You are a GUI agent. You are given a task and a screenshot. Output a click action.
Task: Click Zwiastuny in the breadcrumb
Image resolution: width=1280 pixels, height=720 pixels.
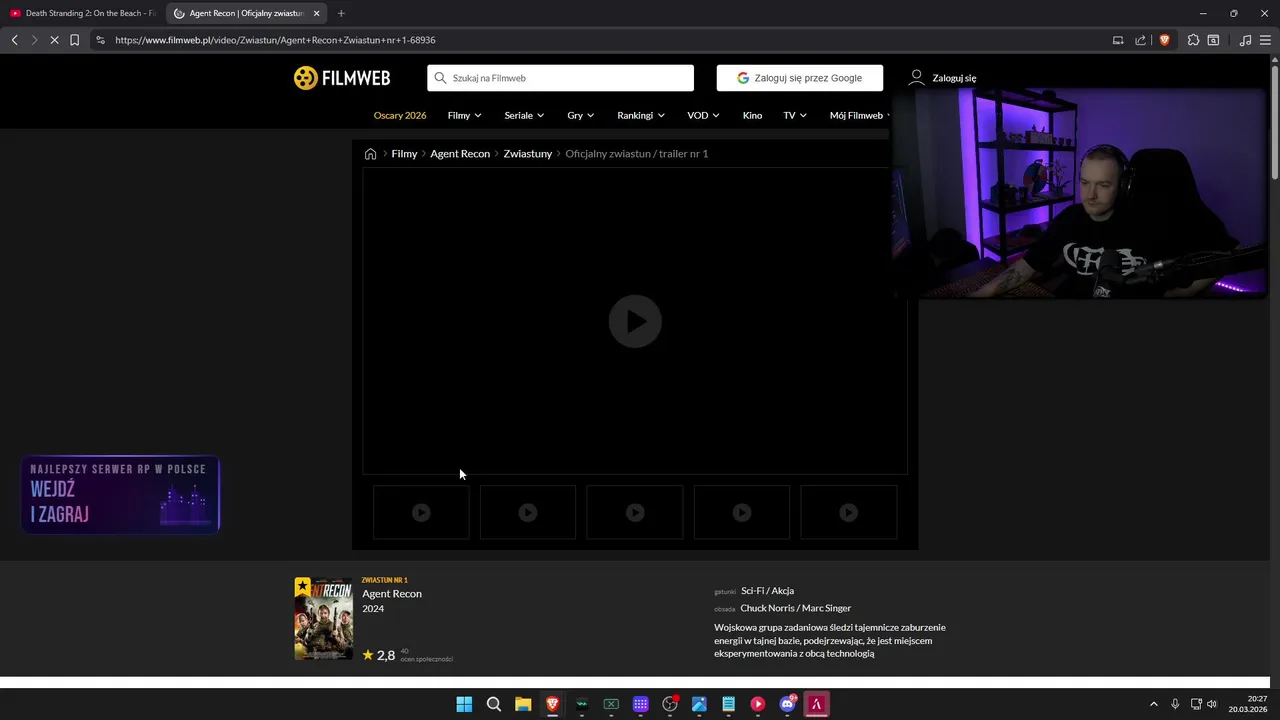[x=528, y=154]
